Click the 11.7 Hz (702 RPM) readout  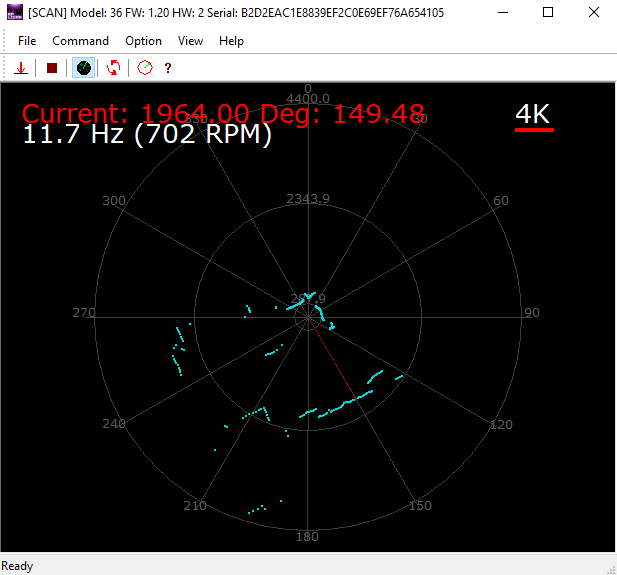(147, 135)
